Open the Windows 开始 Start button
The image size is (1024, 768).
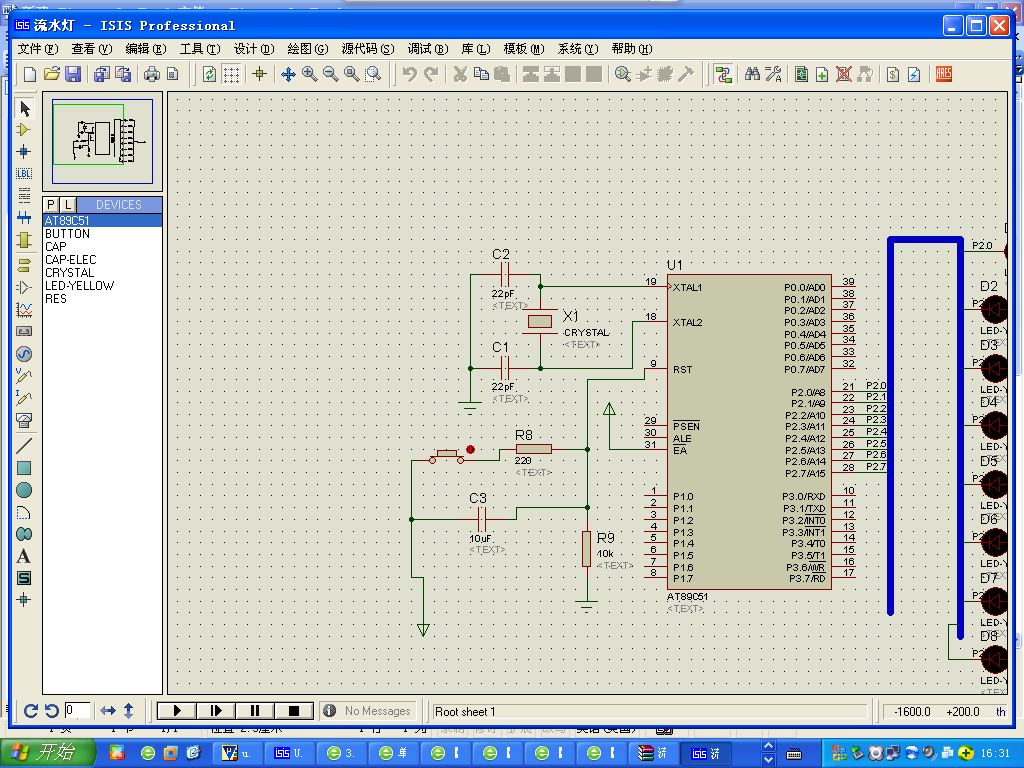click(x=47, y=753)
